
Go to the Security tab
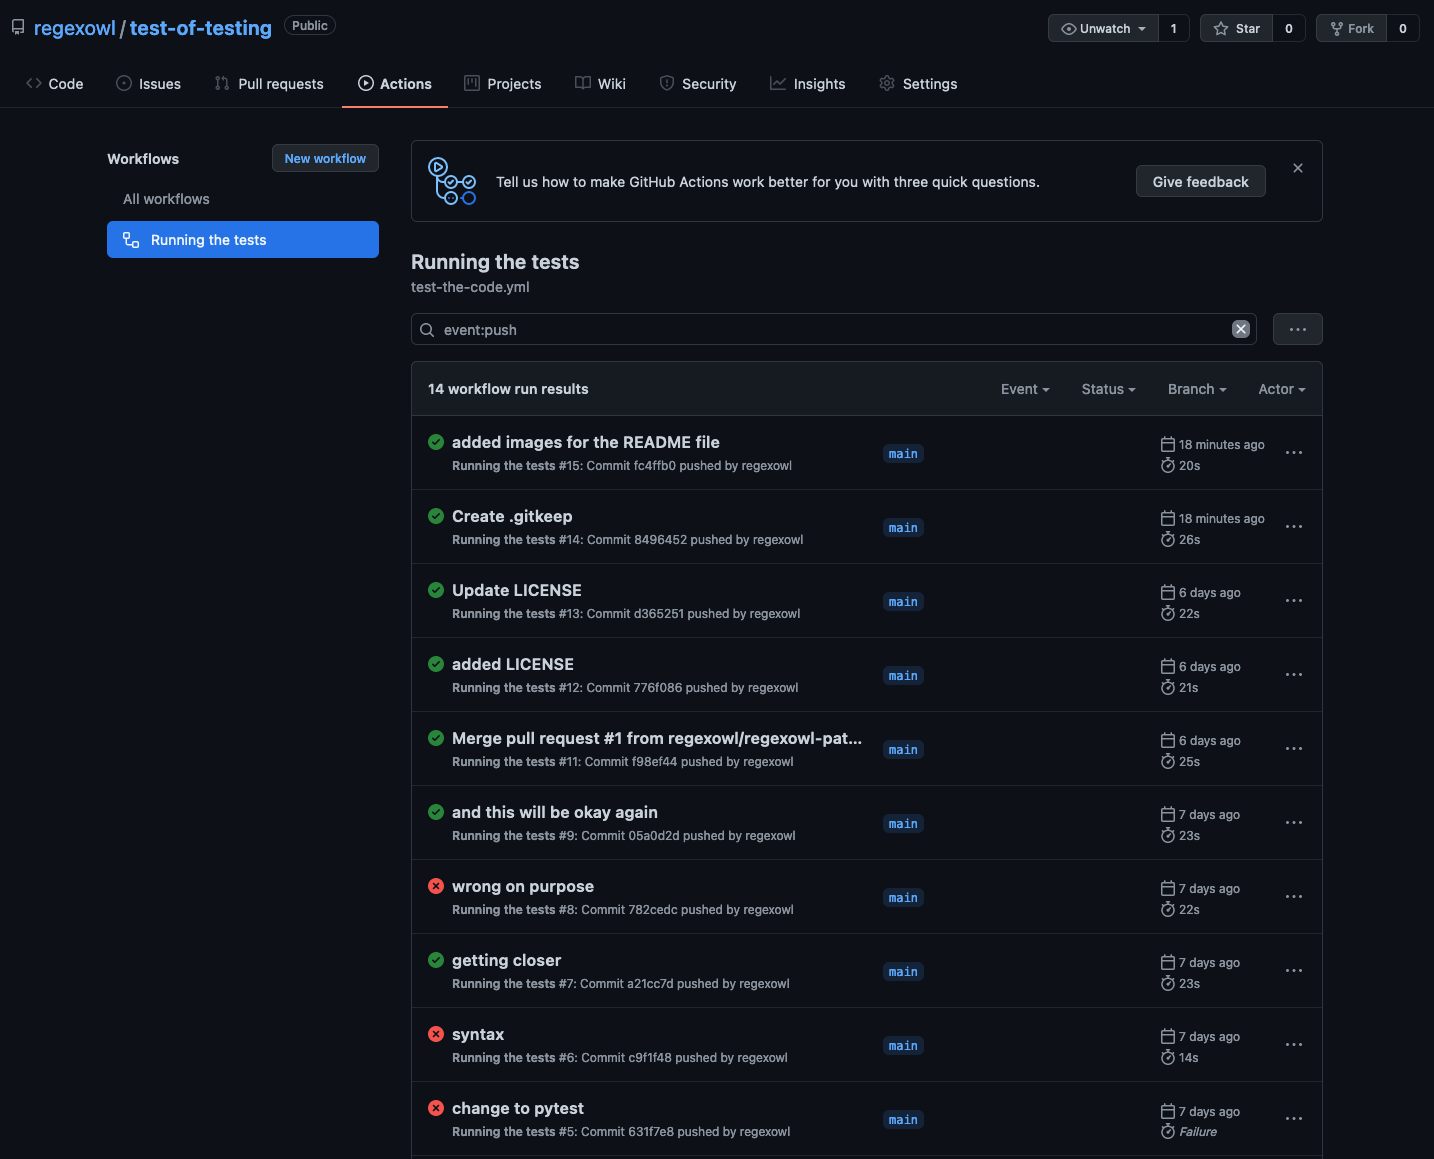click(698, 84)
